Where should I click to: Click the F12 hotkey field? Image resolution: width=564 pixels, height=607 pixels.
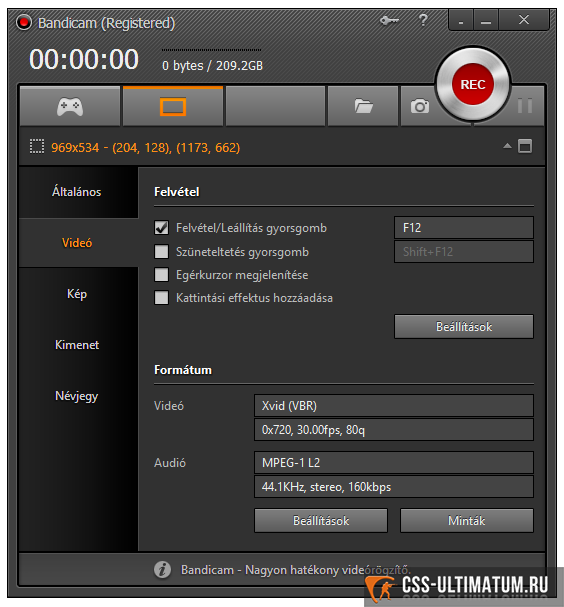[x=464, y=227]
